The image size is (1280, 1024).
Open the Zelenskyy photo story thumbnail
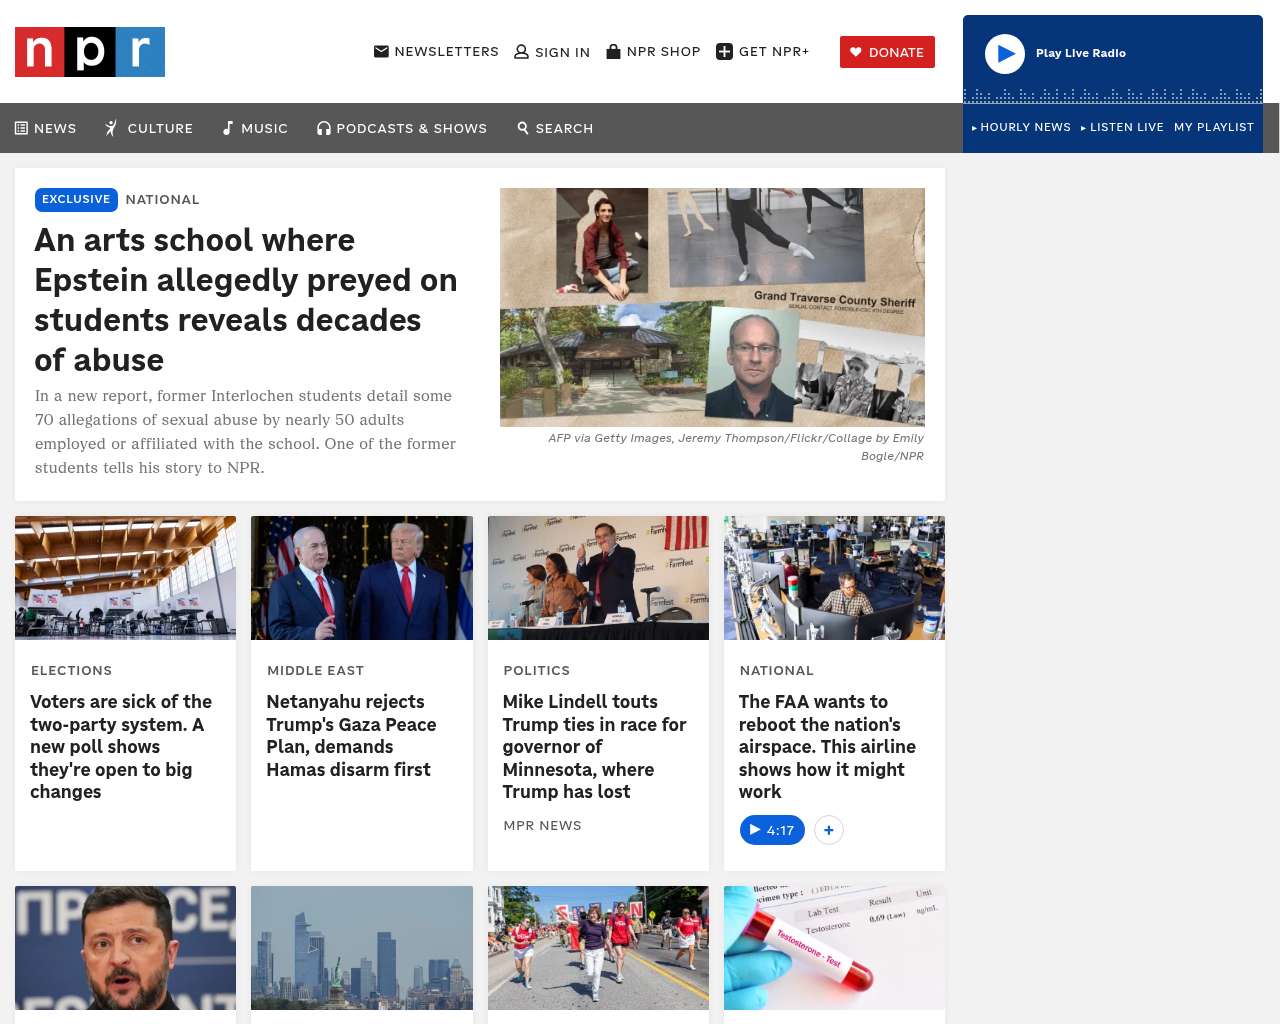click(126, 948)
